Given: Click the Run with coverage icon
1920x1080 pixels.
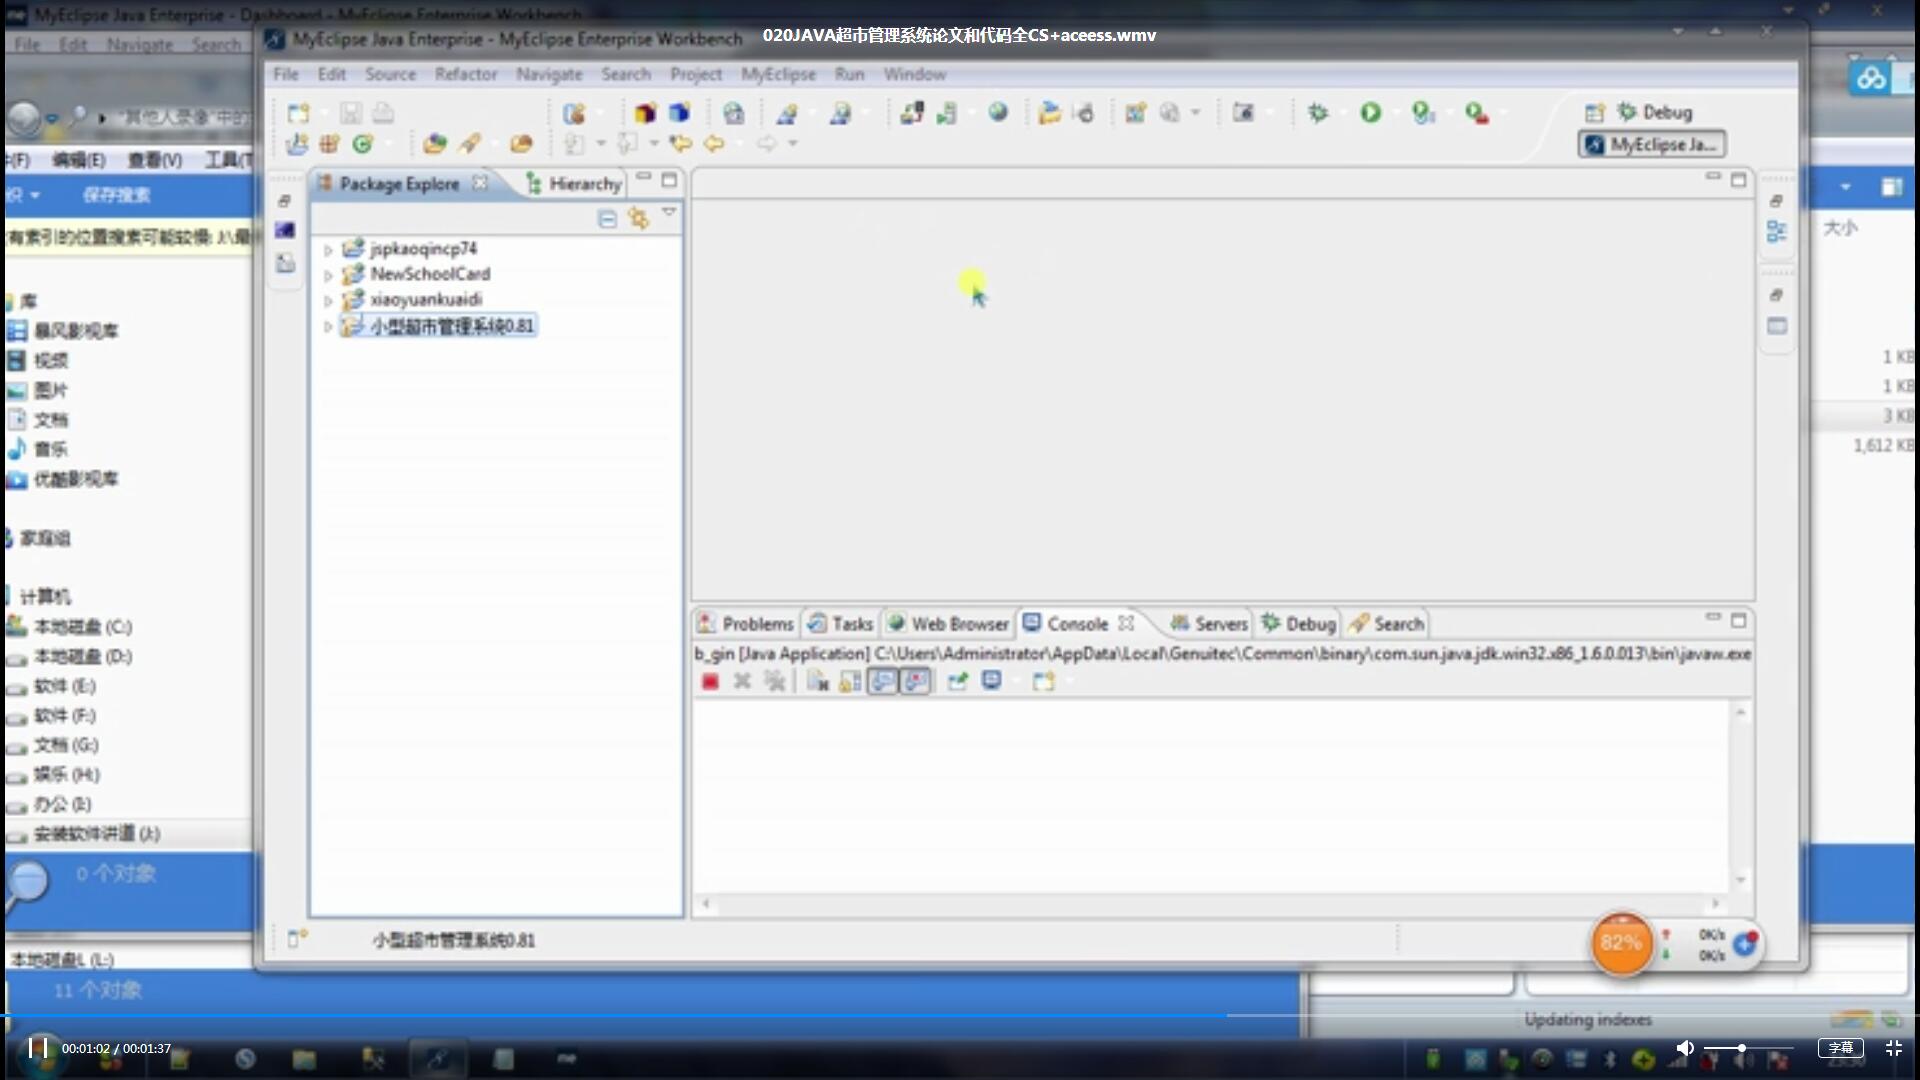Looking at the screenshot, I should pos(1423,113).
